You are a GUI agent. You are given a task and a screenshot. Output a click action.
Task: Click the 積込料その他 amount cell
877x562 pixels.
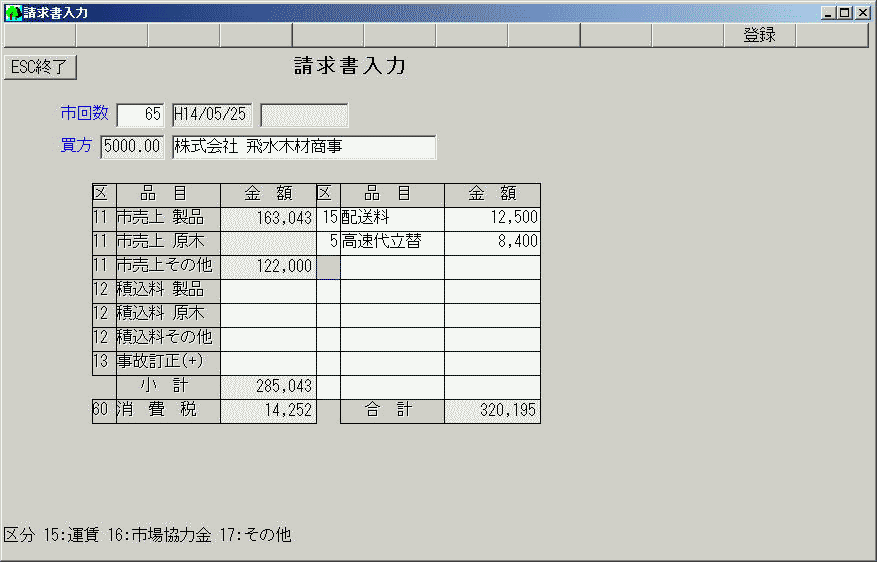(x=268, y=339)
